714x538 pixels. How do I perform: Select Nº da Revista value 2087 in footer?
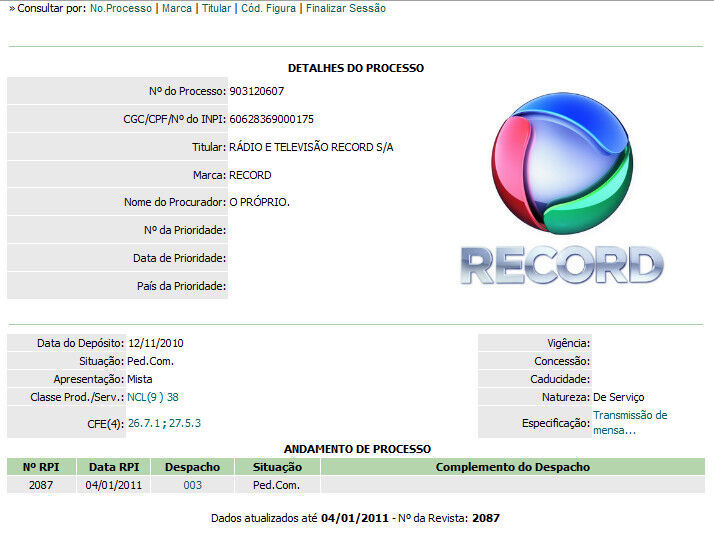point(486,518)
